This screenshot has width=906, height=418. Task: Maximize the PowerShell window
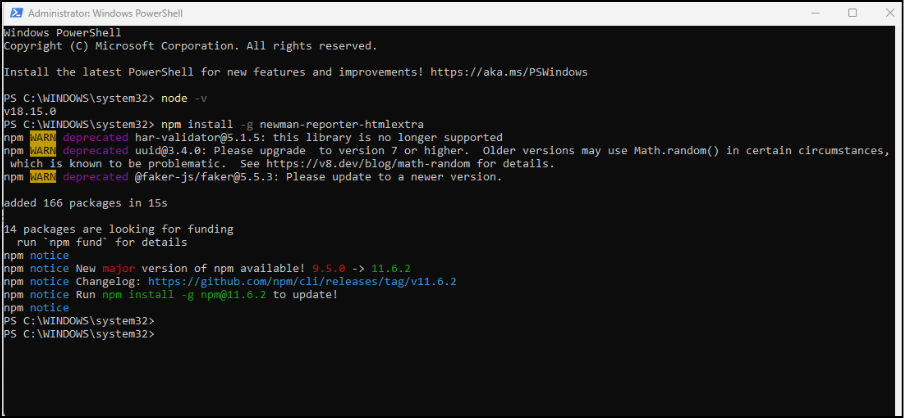pyautogui.click(x=852, y=13)
